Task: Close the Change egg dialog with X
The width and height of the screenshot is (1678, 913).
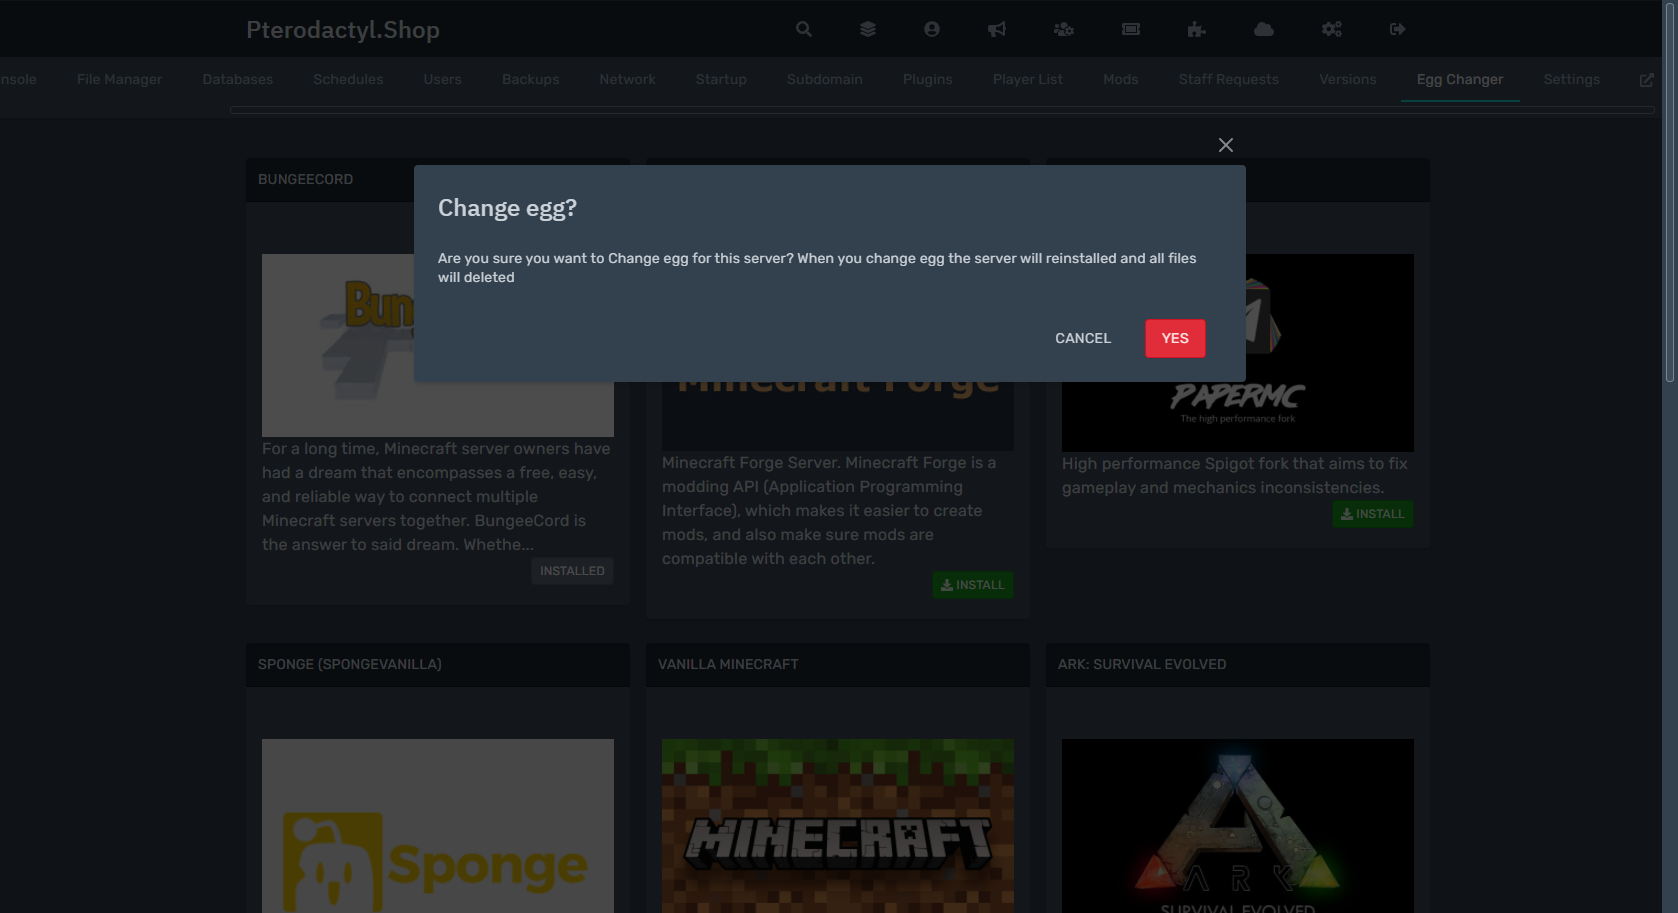Action: click(1225, 145)
